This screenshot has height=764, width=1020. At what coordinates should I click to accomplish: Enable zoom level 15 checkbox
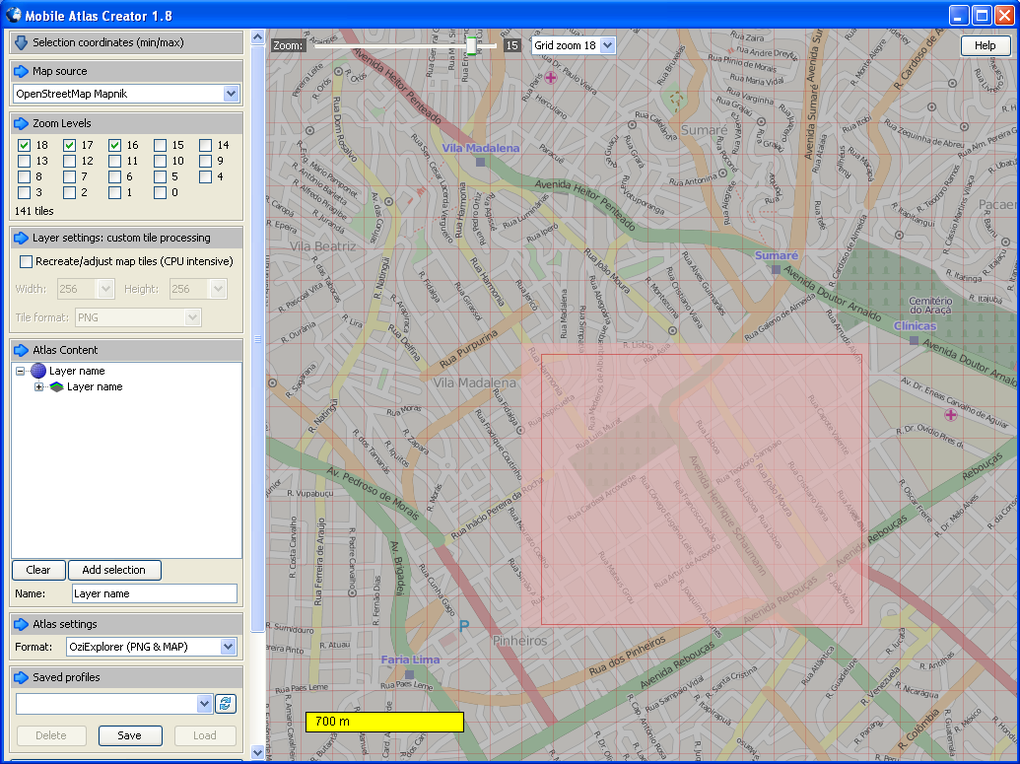coord(160,145)
